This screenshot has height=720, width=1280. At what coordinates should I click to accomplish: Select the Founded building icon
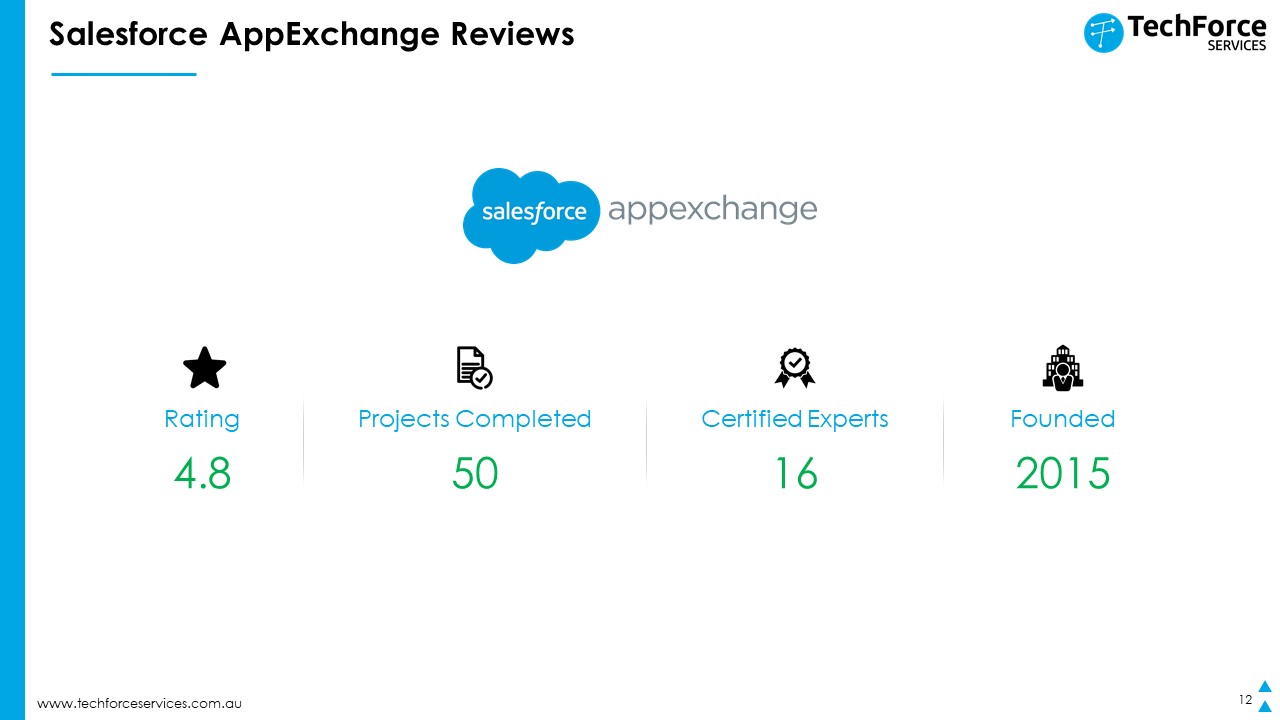1063,368
